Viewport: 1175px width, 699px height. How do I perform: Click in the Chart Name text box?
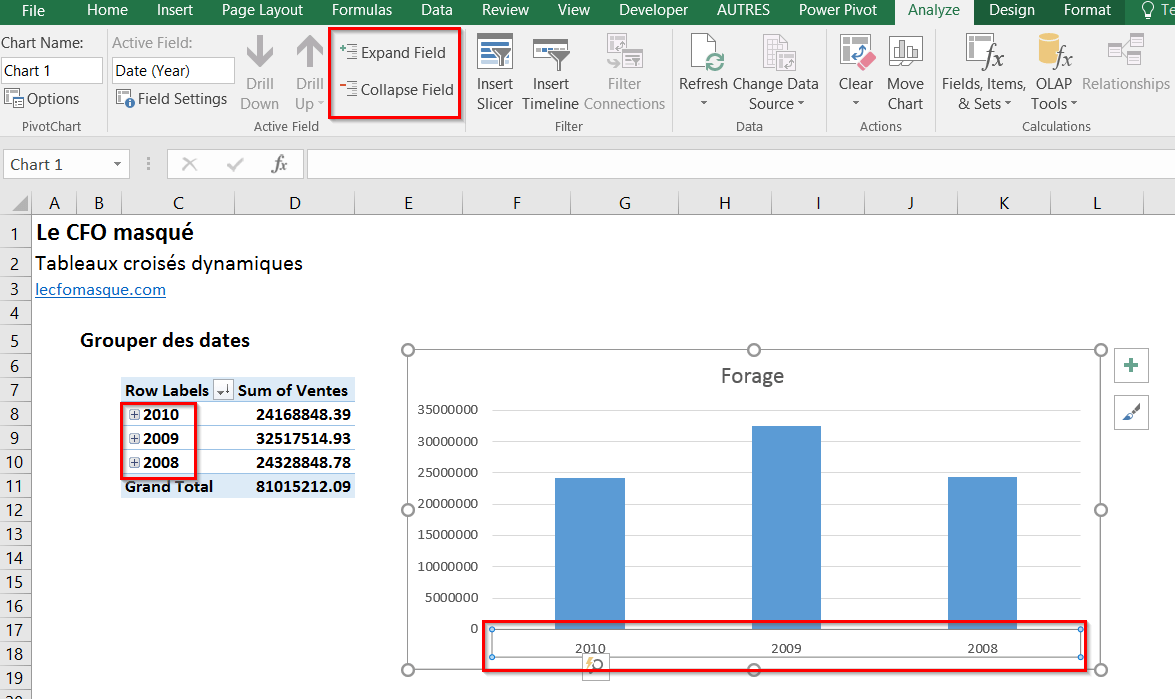coord(52,71)
